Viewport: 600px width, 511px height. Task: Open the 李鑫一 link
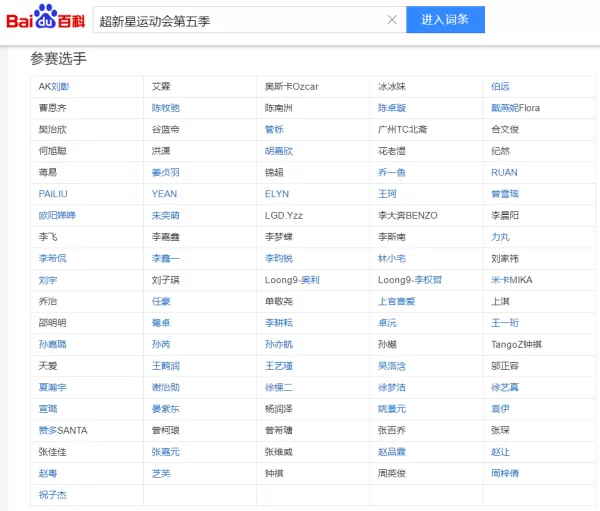tap(165, 258)
